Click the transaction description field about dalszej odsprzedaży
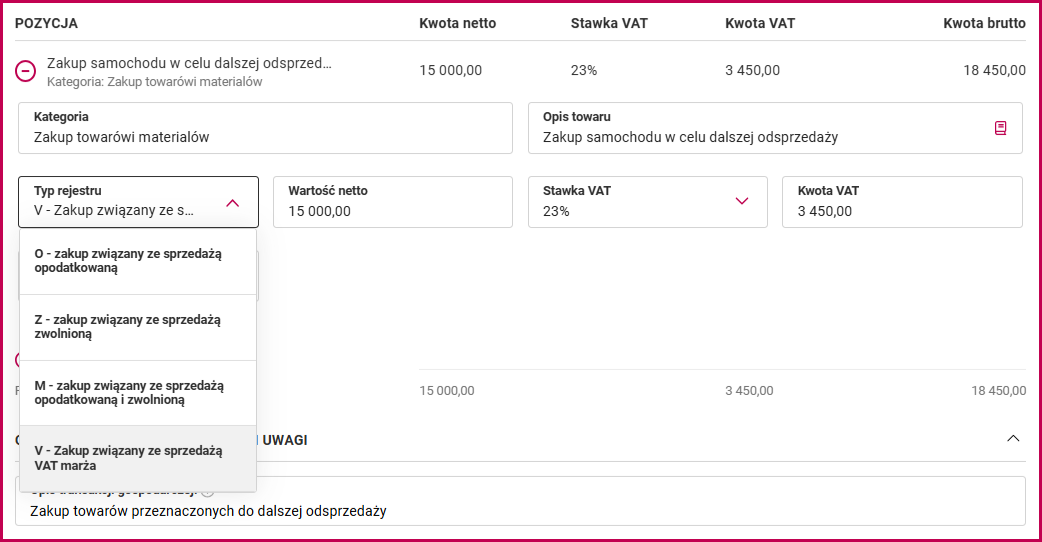This screenshot has height=542, width=1042. pos(520,502)
